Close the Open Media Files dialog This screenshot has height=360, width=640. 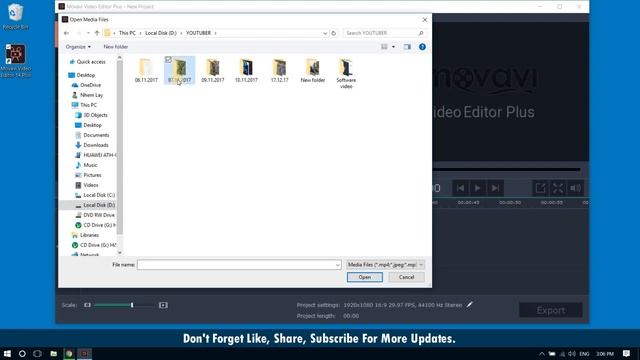[x=424, y=20]
